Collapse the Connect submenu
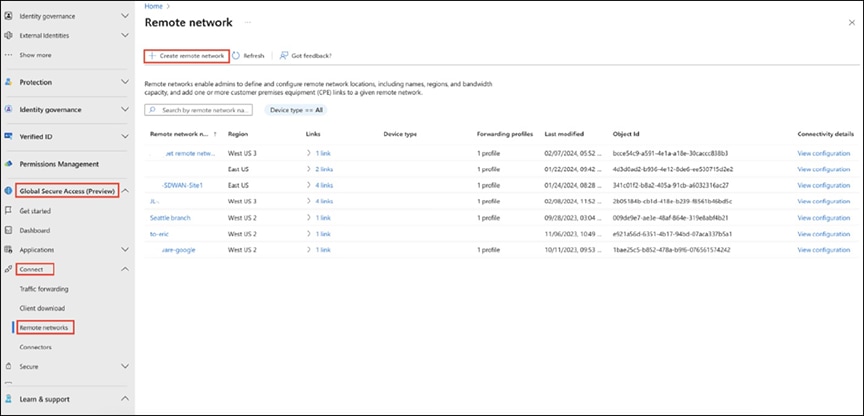Image resolution: width=864 pixels, height=416 pixels. [125, 269]
